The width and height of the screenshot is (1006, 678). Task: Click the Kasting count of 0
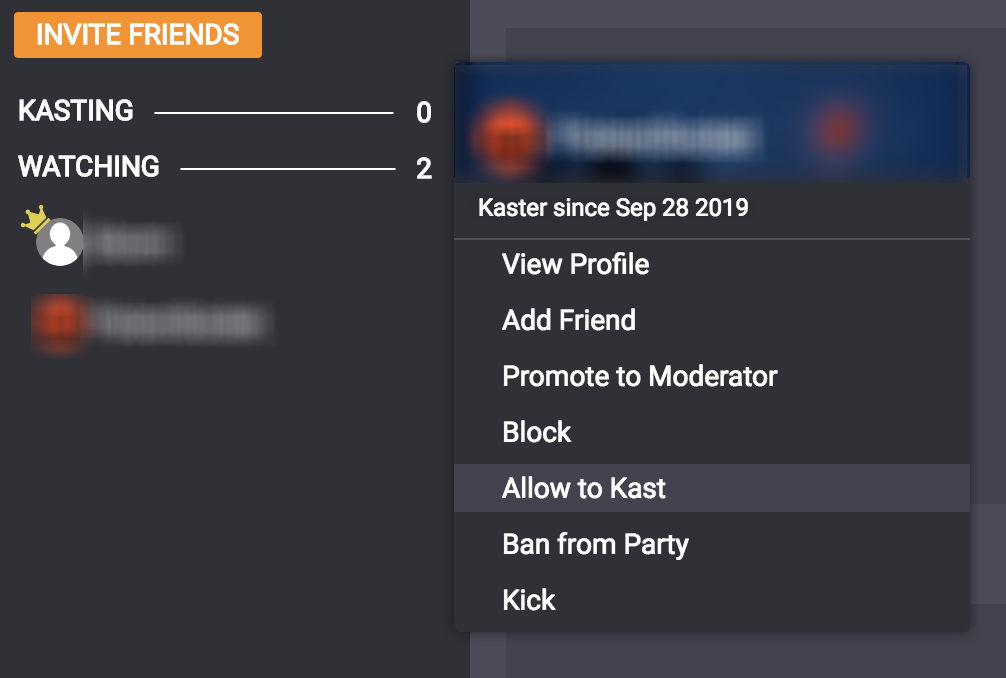coord(424,113)
